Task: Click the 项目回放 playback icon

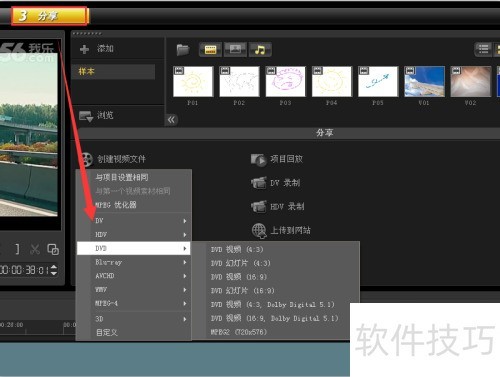Action: point(258,160)
